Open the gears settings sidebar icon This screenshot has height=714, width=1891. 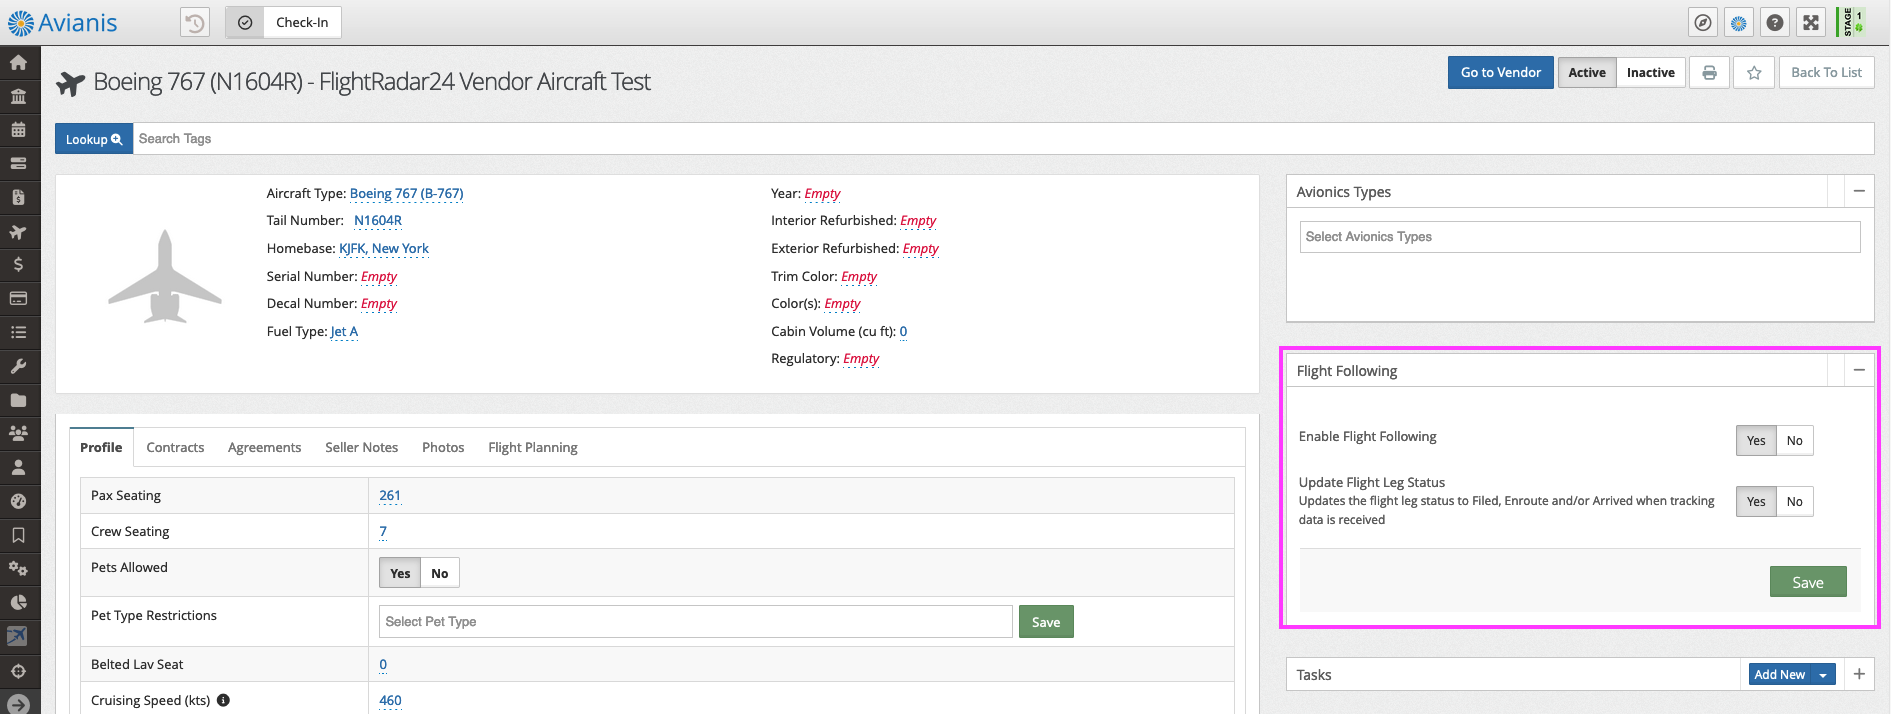[x=18, y=568]
